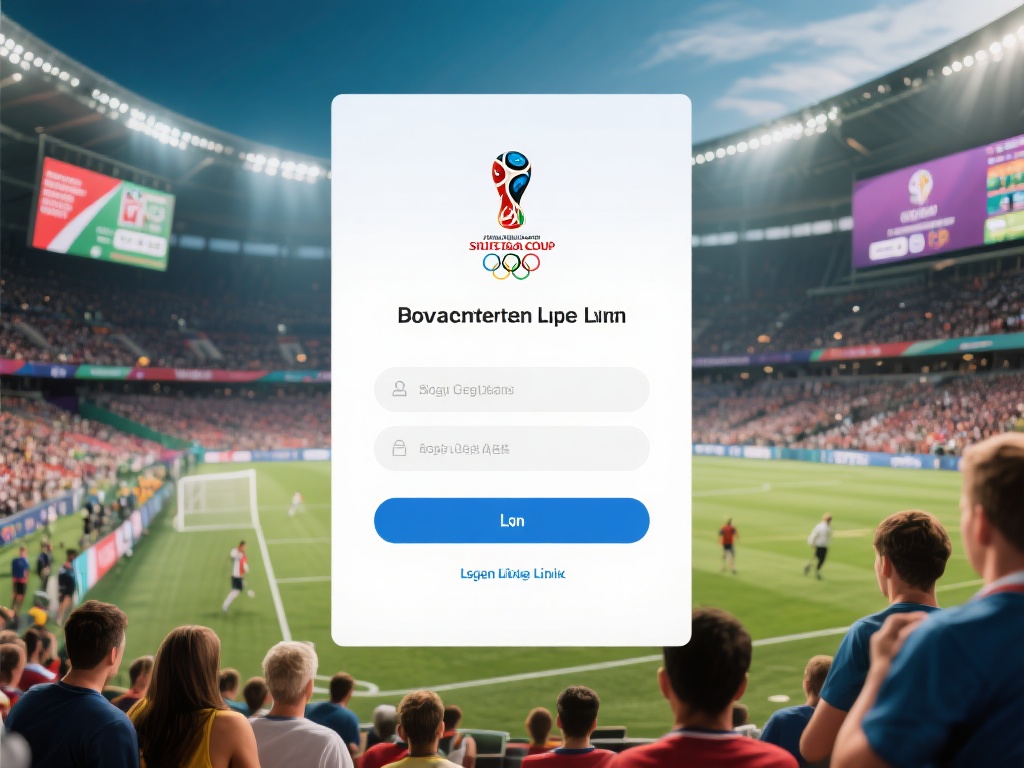Click the user silhouette icon in field
The height and width of the screenshot is (768, 1024).
pos(399,389)
